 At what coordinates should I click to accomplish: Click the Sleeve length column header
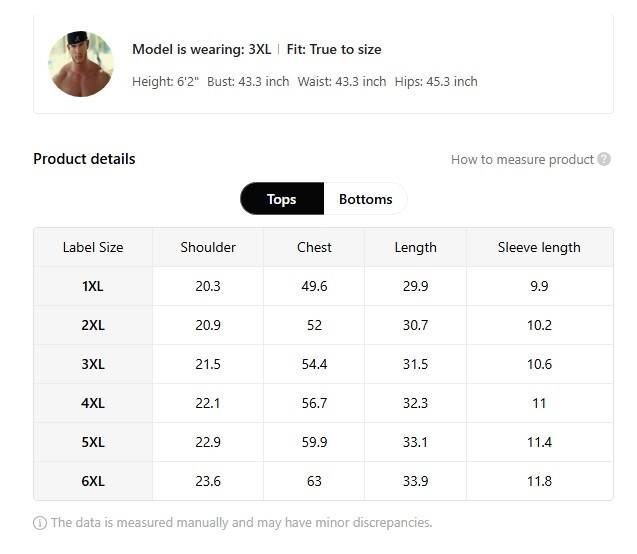point(539,247)
